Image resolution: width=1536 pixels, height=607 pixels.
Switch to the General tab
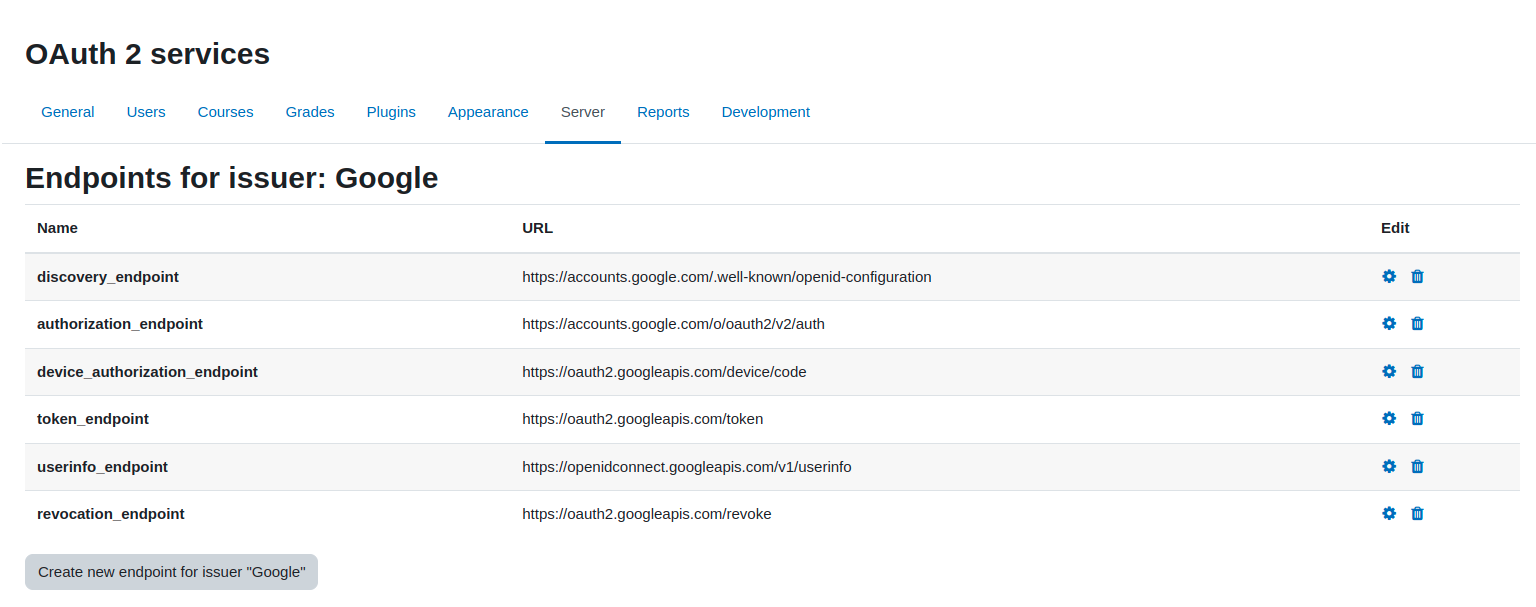click(68, 112)
